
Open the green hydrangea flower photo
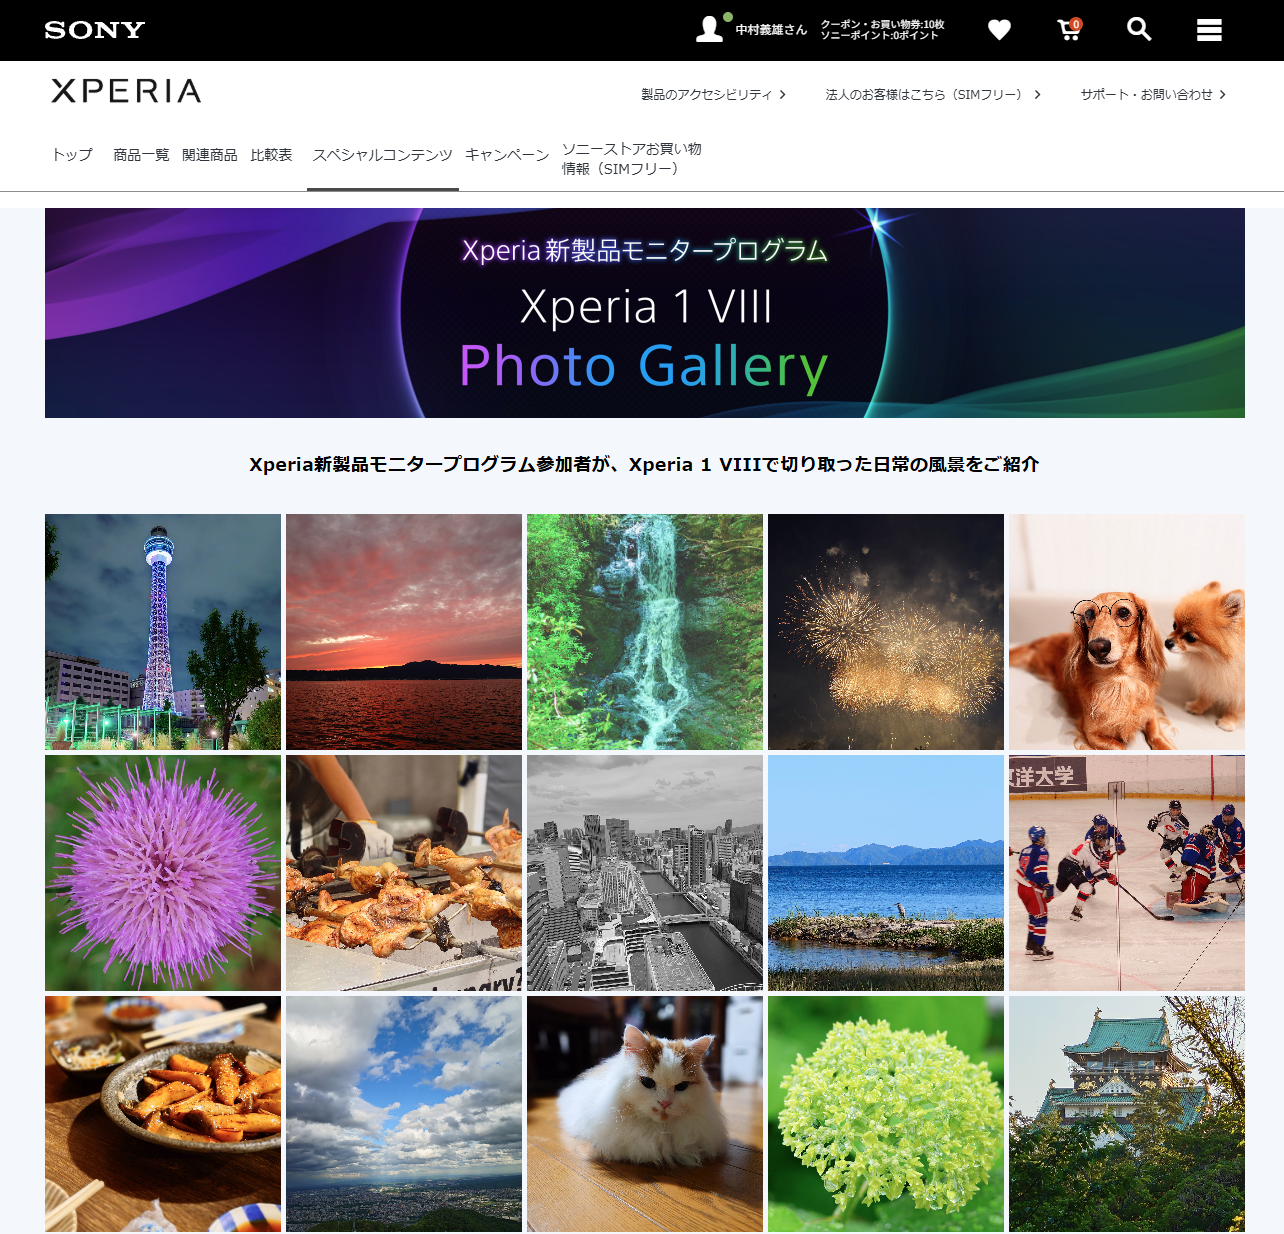coord(886,1114)
